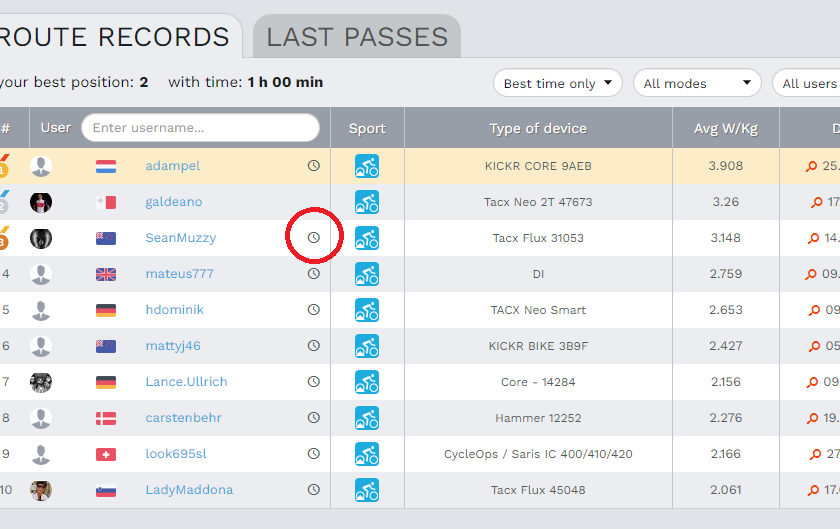Click magnifier icon in carstenbehr row
This screenshot has width=840, height=529.
pos(813,418)
